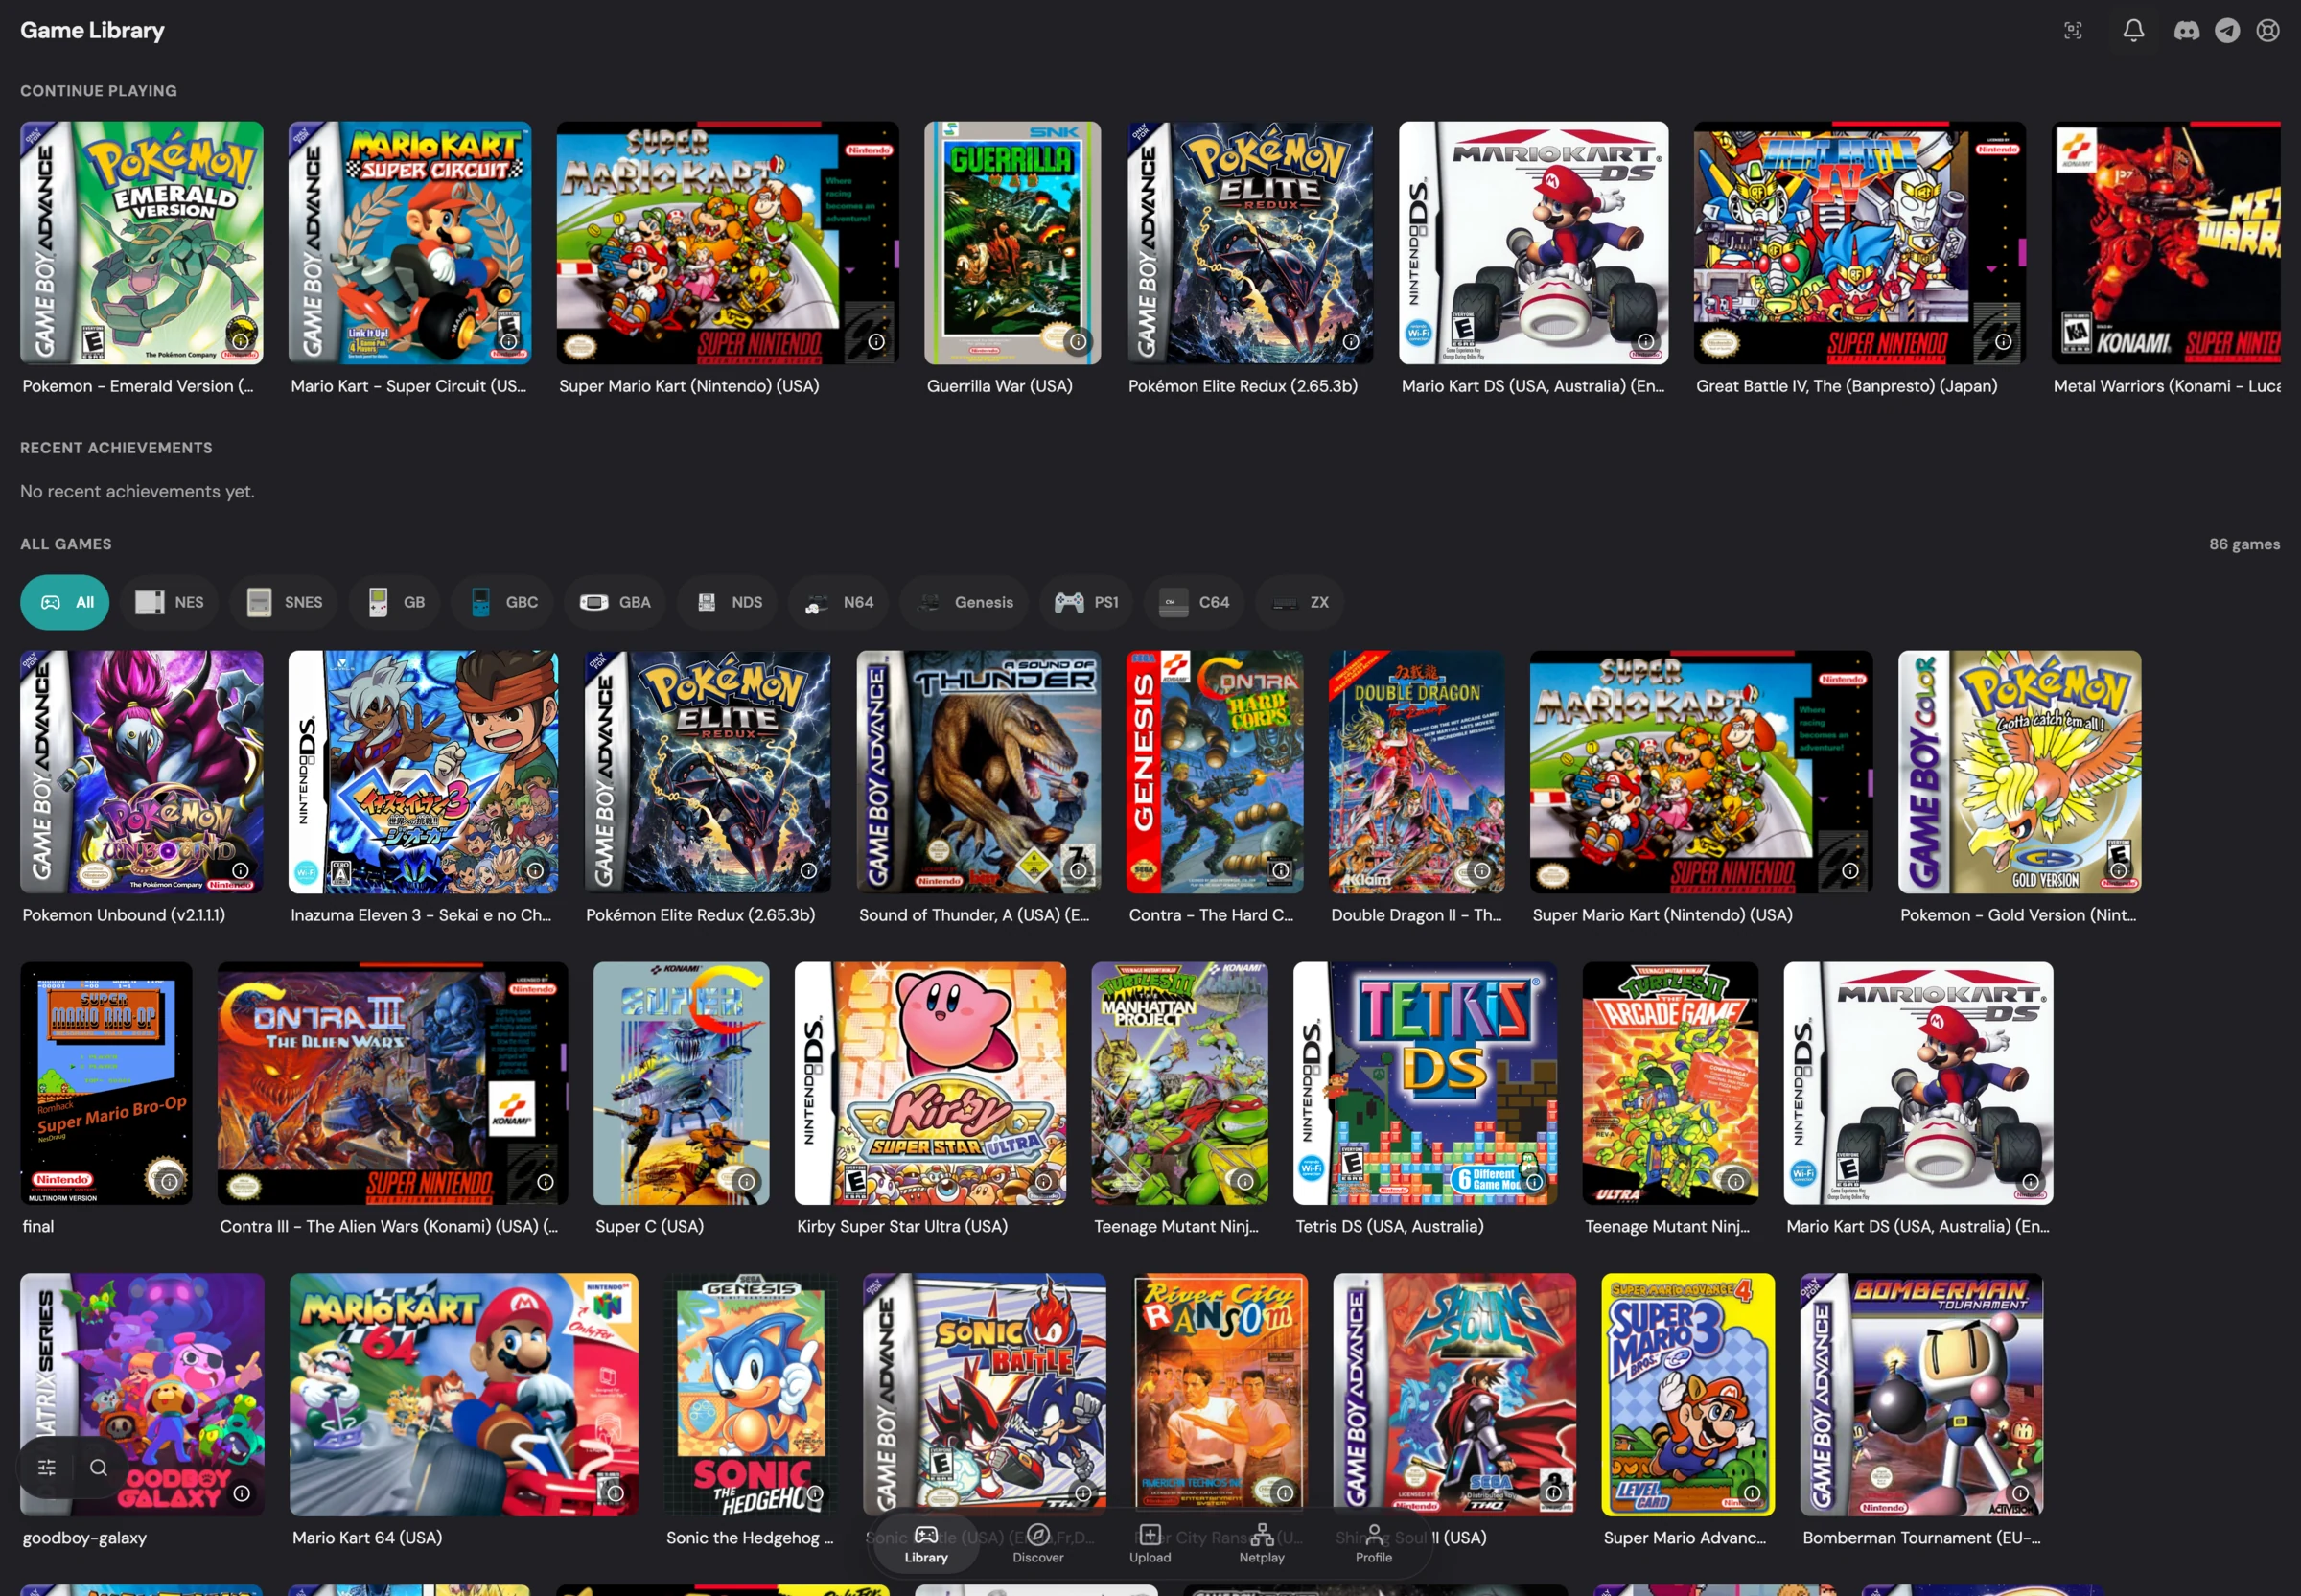Open Pokémon Elite Redux in Continue Playing
Viewport: 2301px width, 1596px height.
1250,243
